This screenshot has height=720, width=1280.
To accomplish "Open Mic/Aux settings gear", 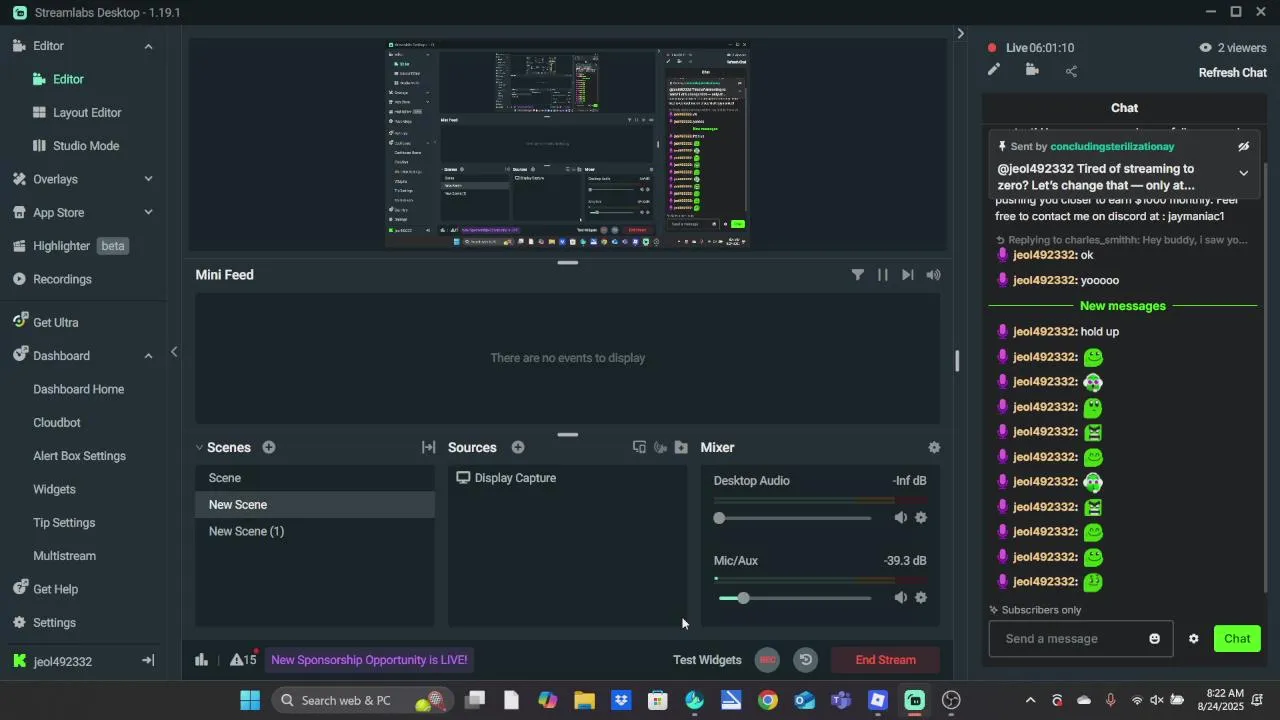I will (x=921, y=598).
